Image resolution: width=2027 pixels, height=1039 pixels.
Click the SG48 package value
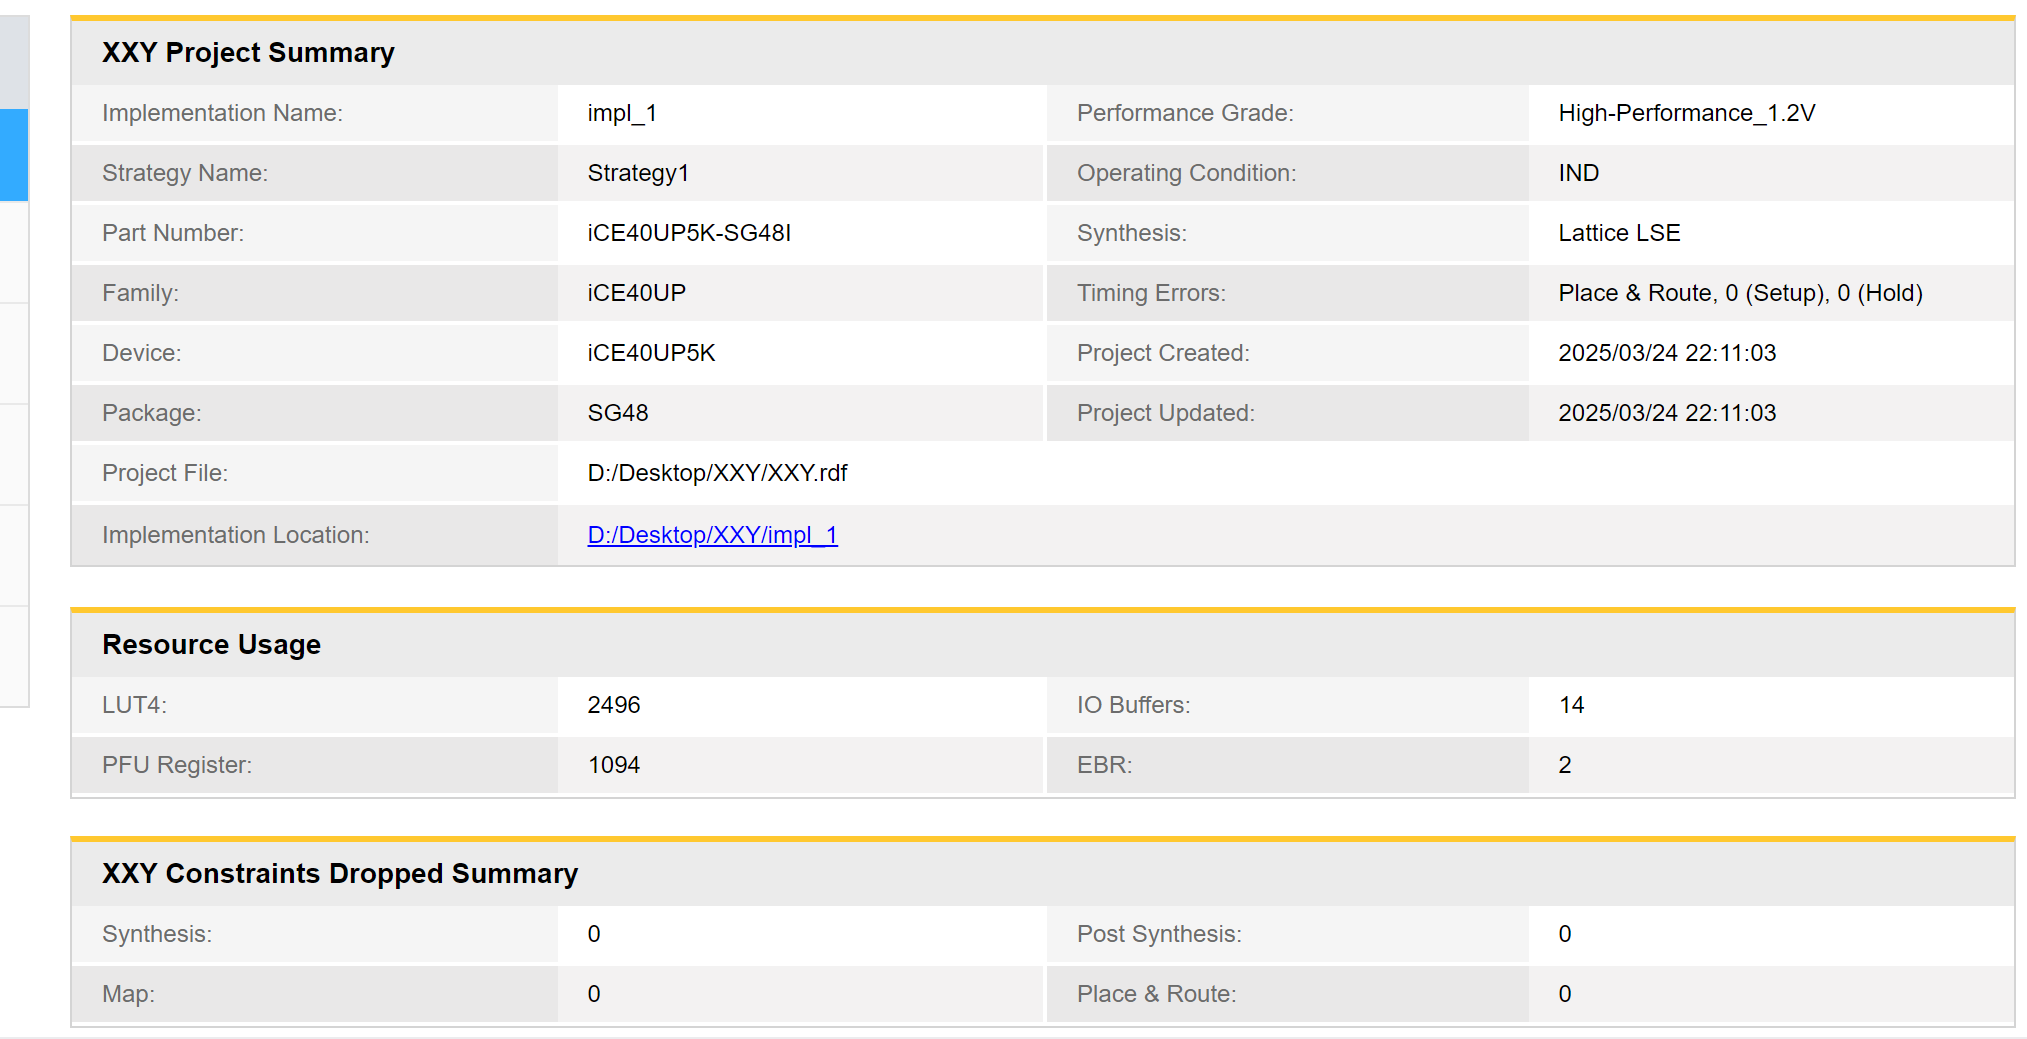click(618, 413)
